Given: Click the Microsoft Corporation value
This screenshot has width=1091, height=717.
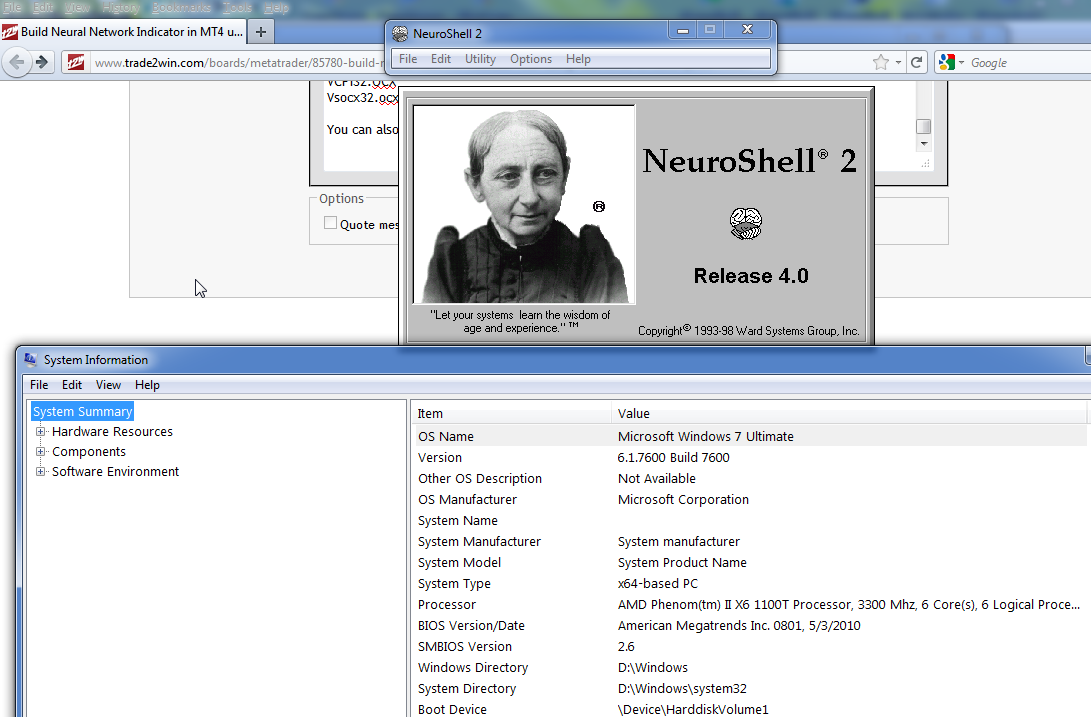Looking at the screenshot, I should tap(683, 499).
